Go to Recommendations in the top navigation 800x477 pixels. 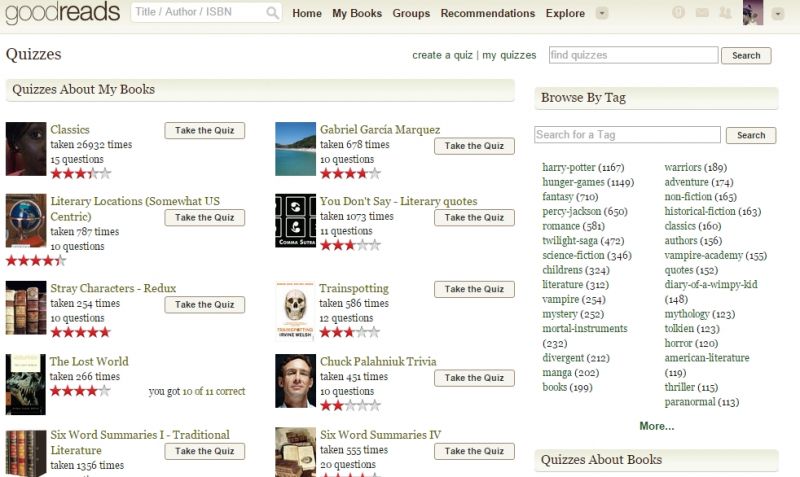tap(487, 13)
